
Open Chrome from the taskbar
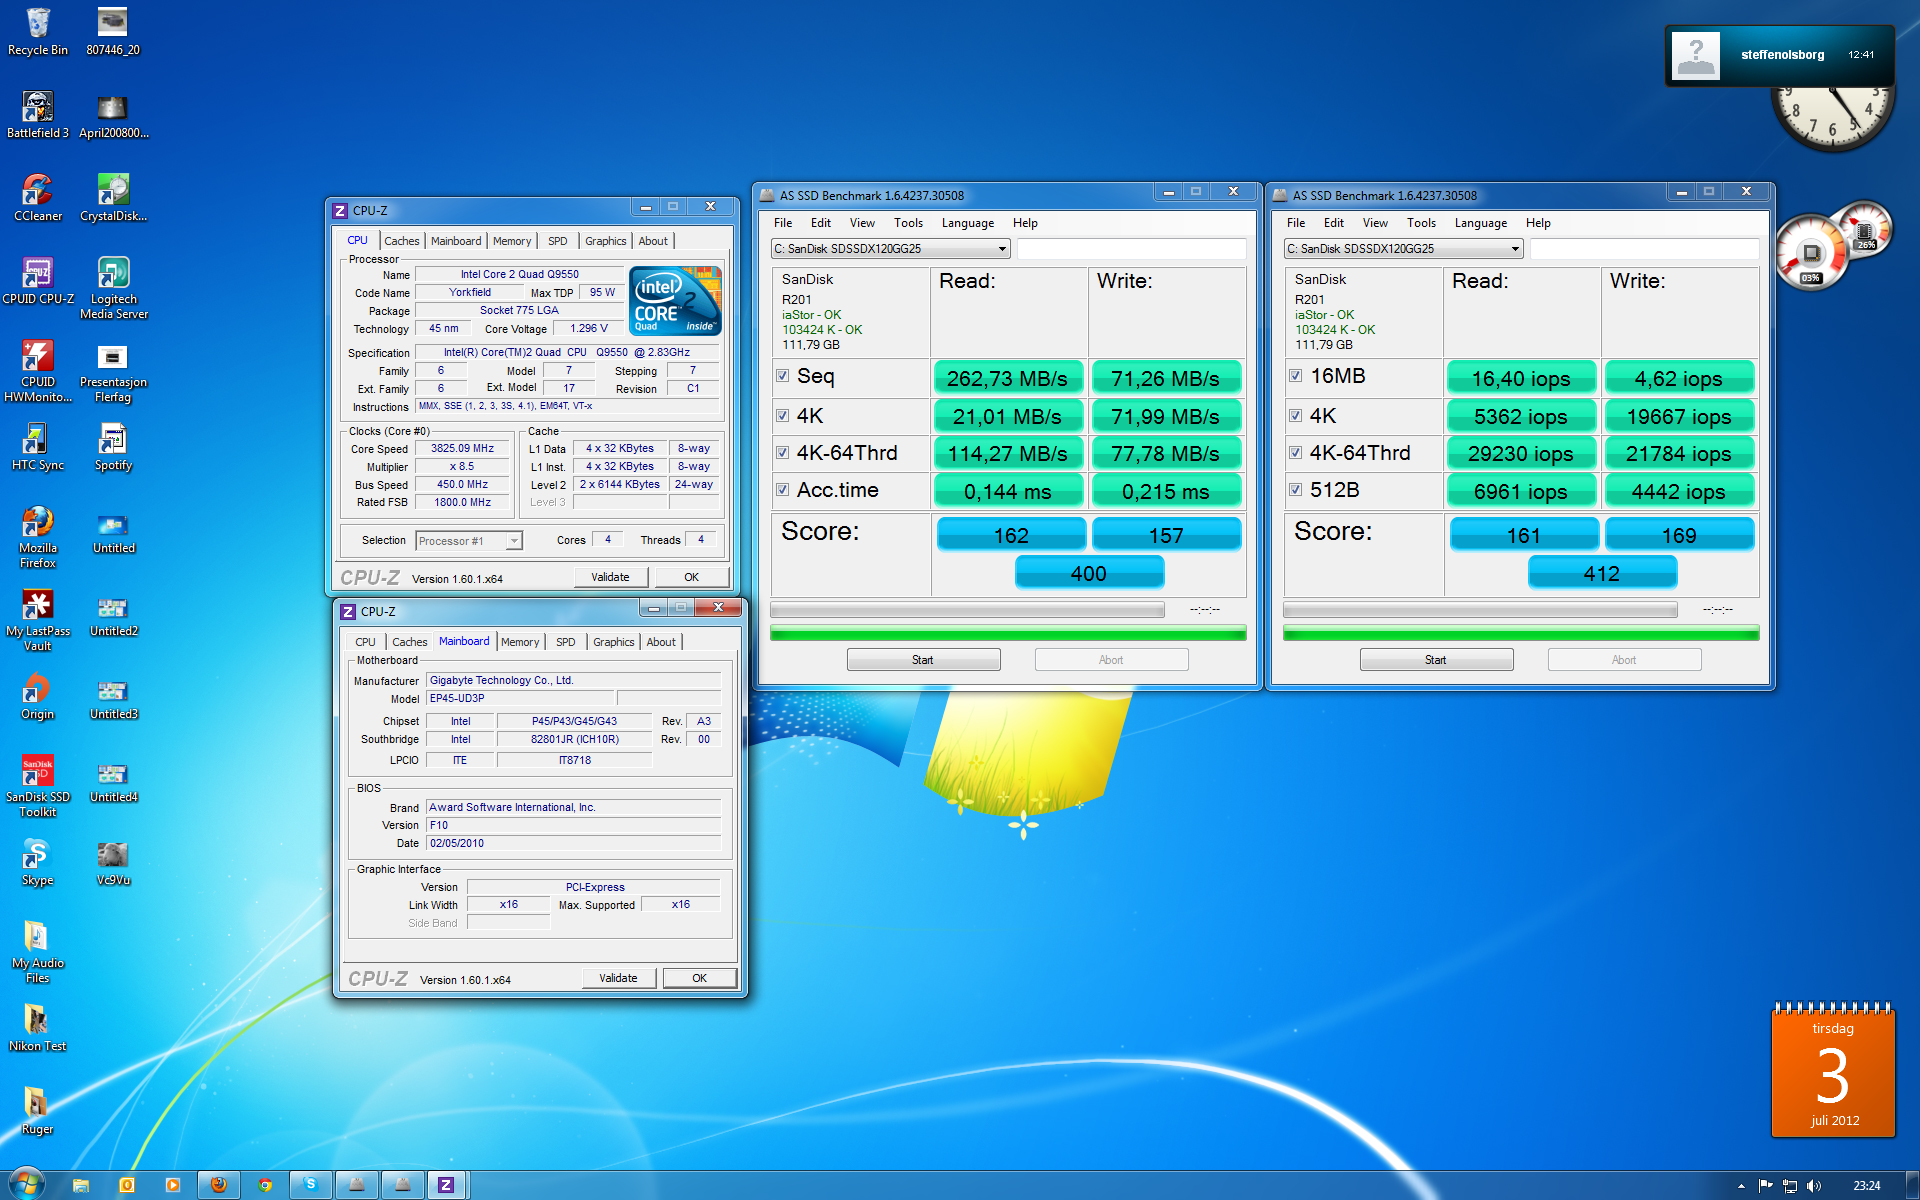coord(265,1185)
